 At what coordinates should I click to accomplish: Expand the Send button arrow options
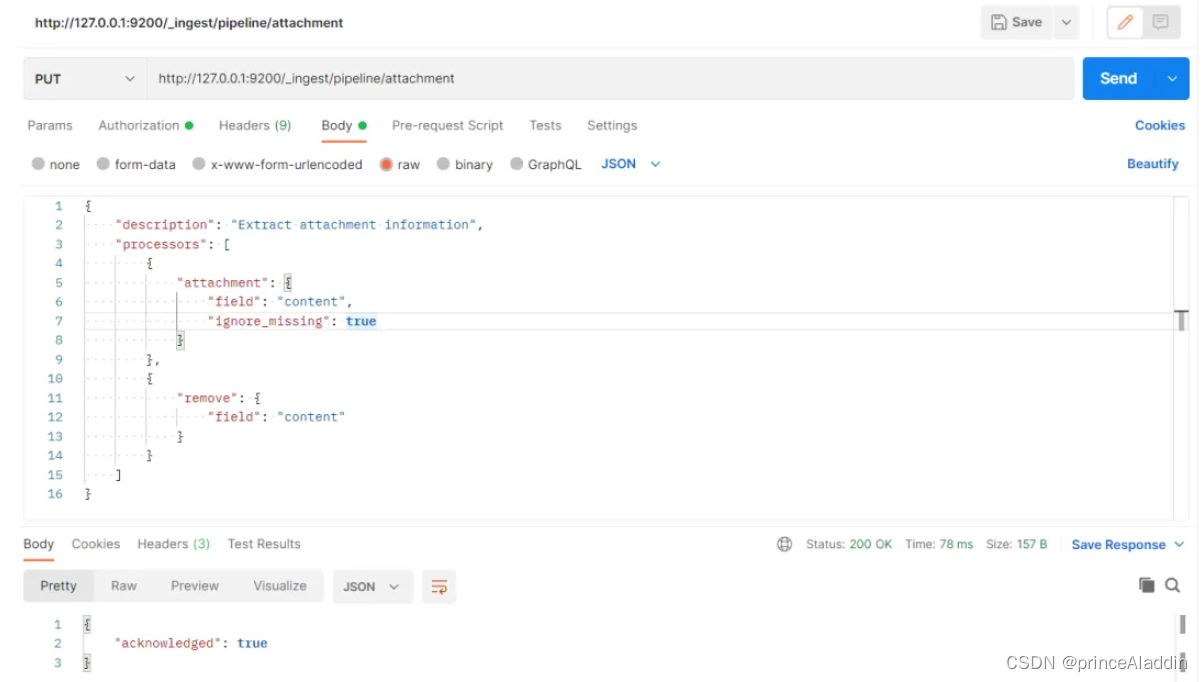click(x=1172, y=78)
